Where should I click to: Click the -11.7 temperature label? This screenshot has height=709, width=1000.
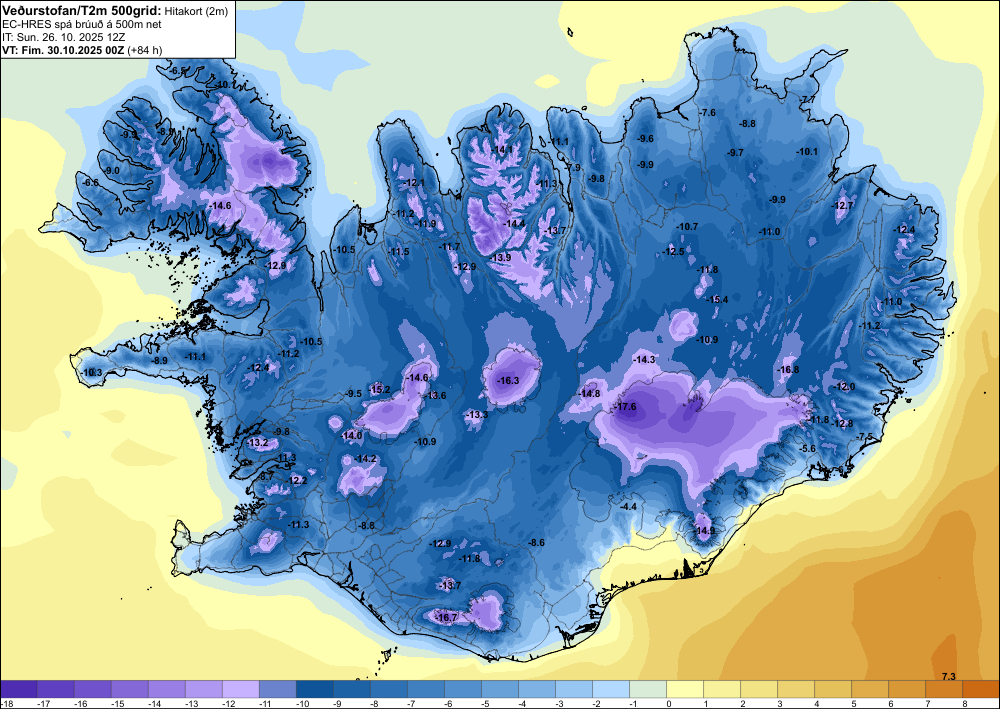point(449,247)
